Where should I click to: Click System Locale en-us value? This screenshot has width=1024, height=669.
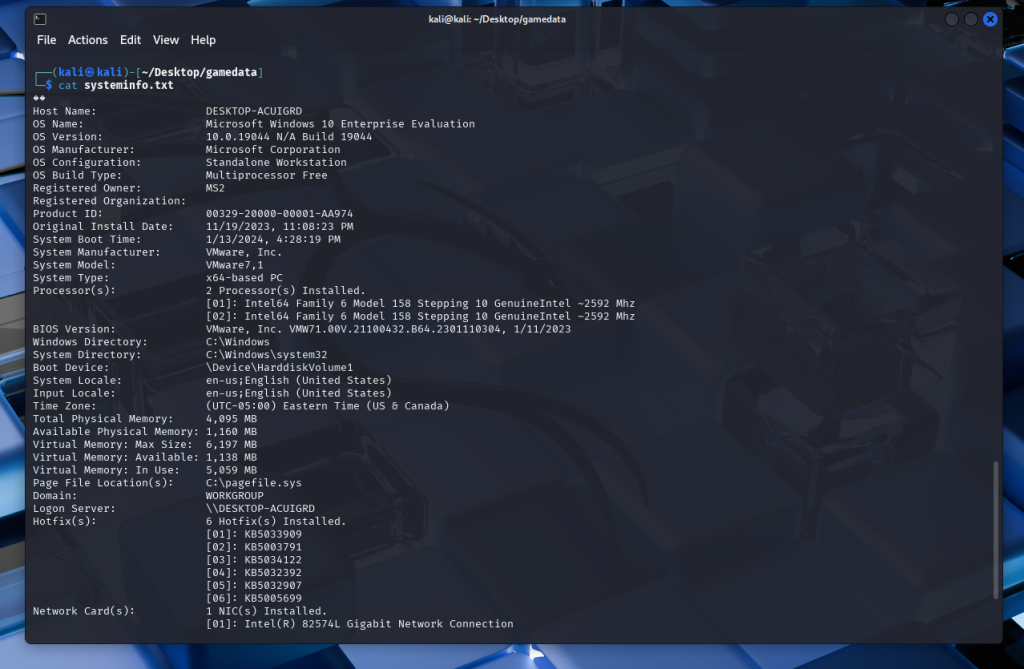[x=298, y=380]
